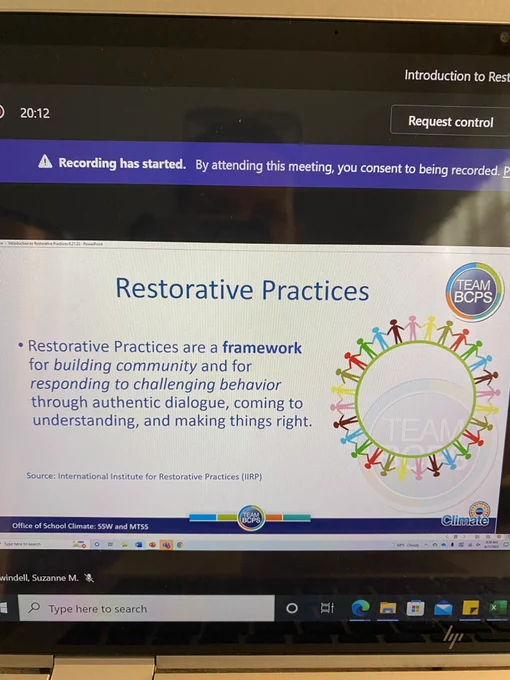Image resolution: width=510 pixels, height=680 pixels.
Task: Click the Windows Start button
Action: (4, 608)
